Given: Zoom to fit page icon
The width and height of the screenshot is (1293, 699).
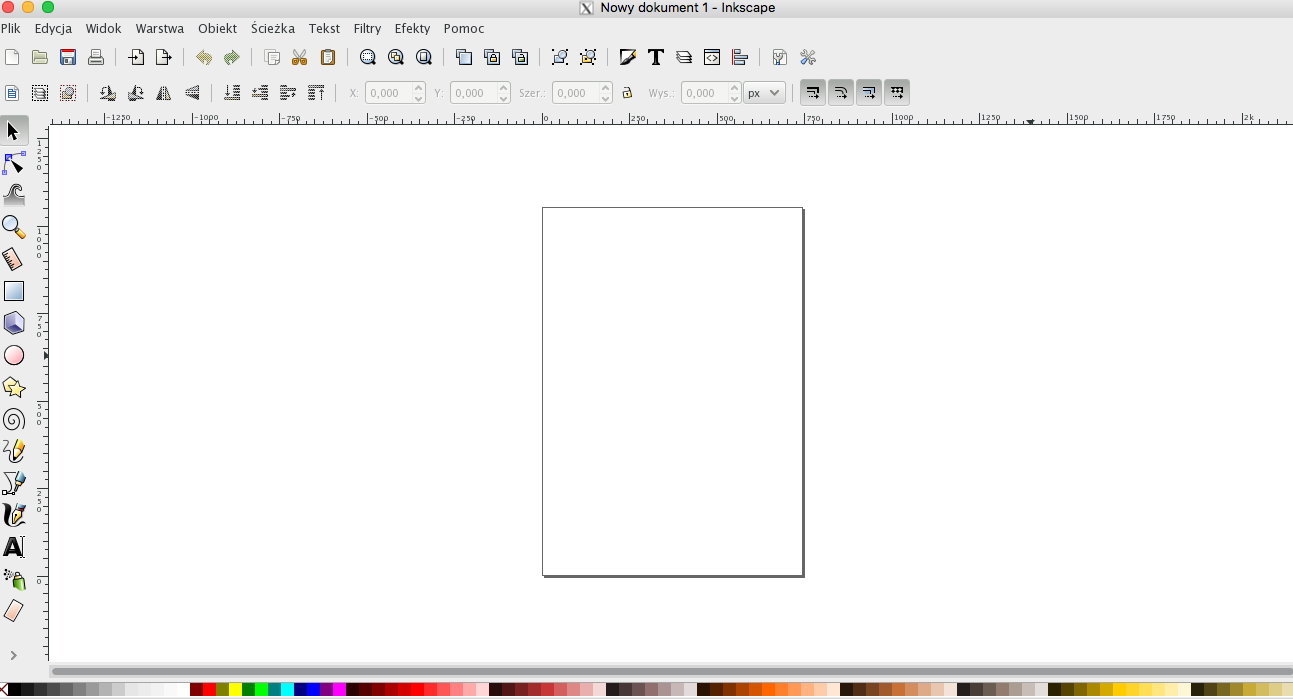Looking at the screenshot, I should click(x=424, y=57).
